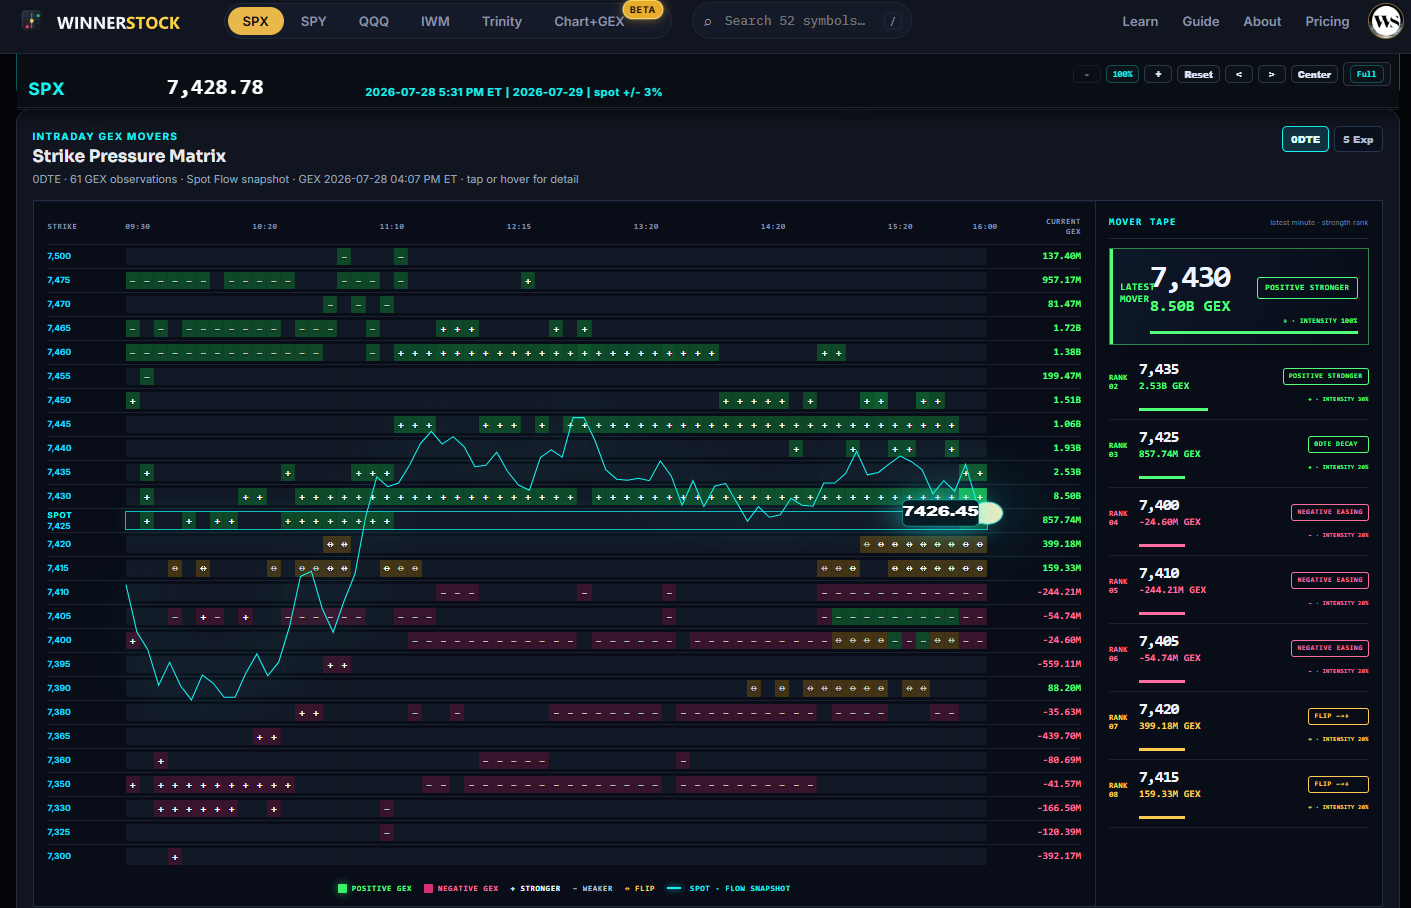The image size is (1411, 908).
Task: Click the MOVER TAPE heading
Action: (1142, 222)
